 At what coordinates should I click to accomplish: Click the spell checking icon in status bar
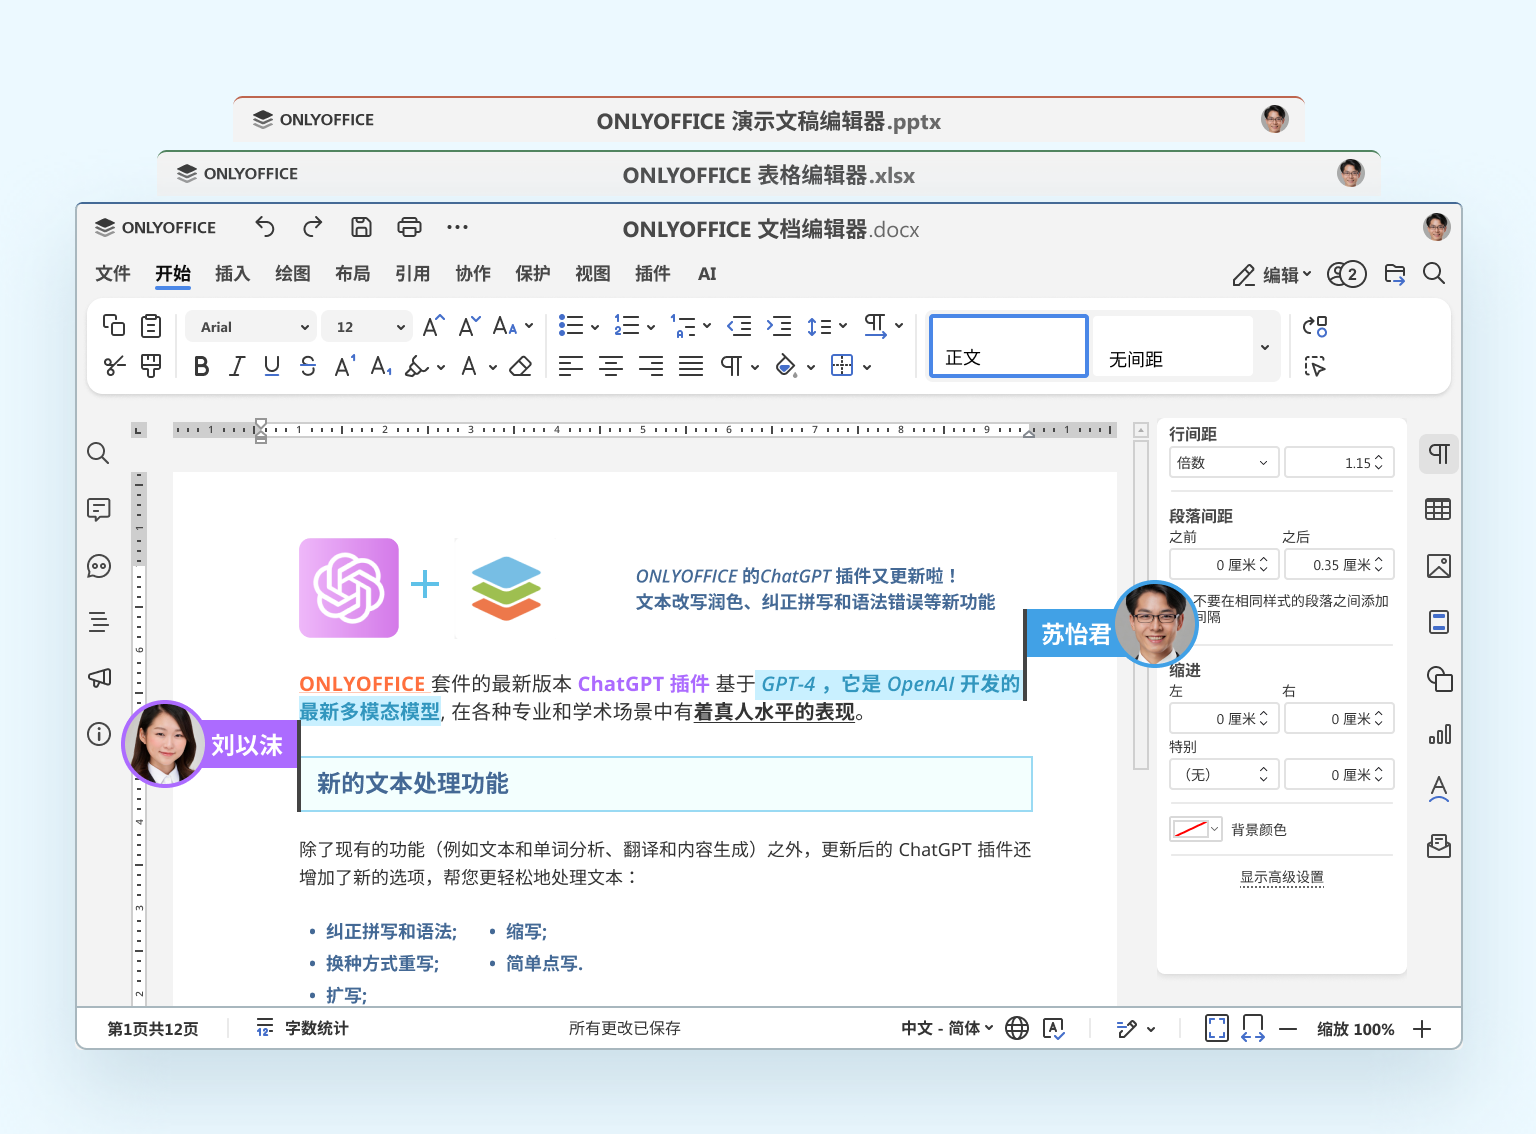[x=1053, y=1028]
